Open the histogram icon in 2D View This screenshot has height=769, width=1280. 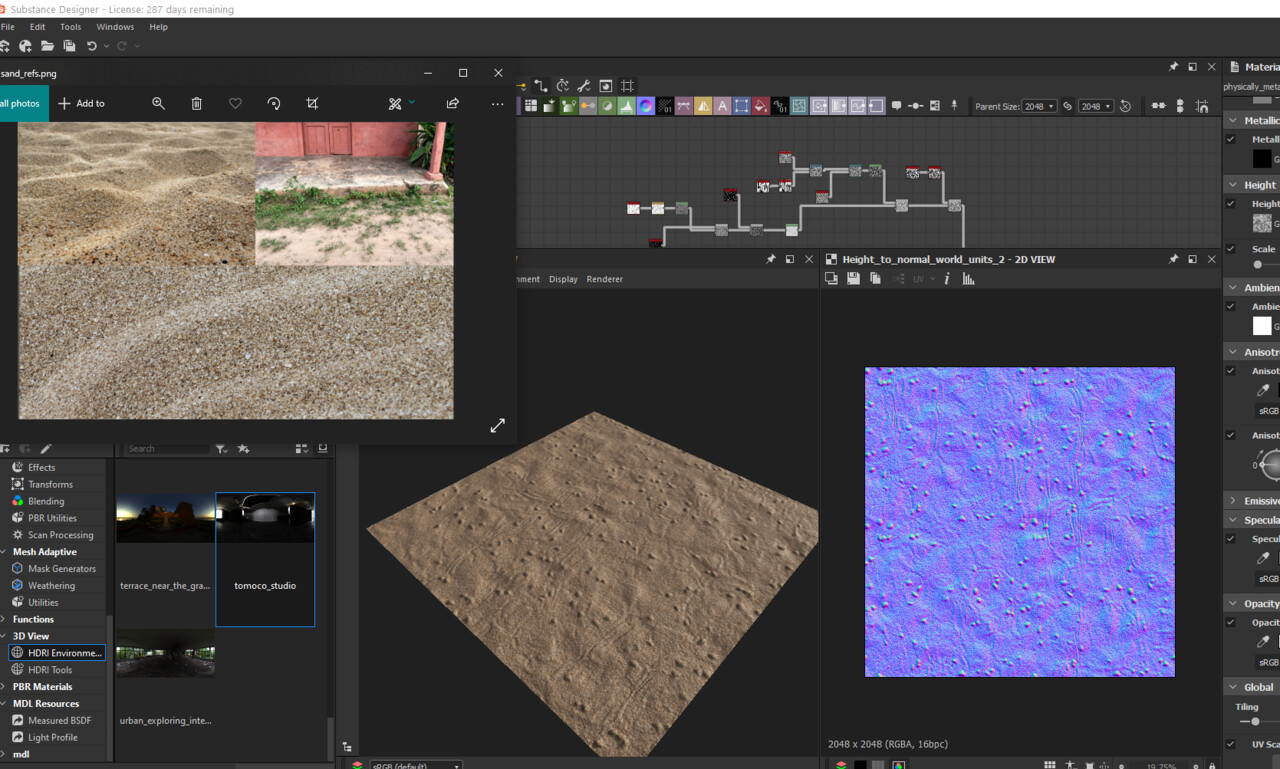tap(968, 279)
